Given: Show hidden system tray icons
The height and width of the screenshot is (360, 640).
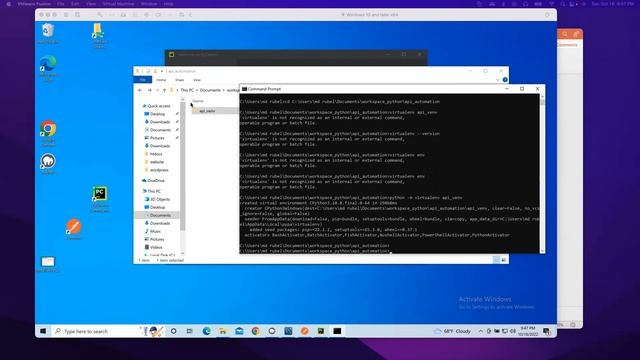Looking at the screenshot, I should (480, 331).
